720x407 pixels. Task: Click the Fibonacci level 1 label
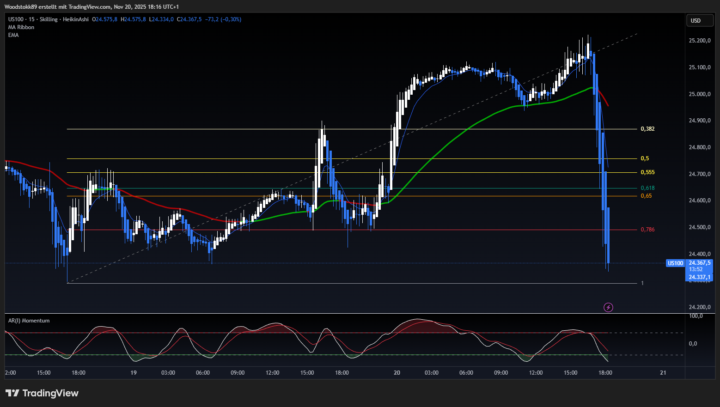pos(642,283)
